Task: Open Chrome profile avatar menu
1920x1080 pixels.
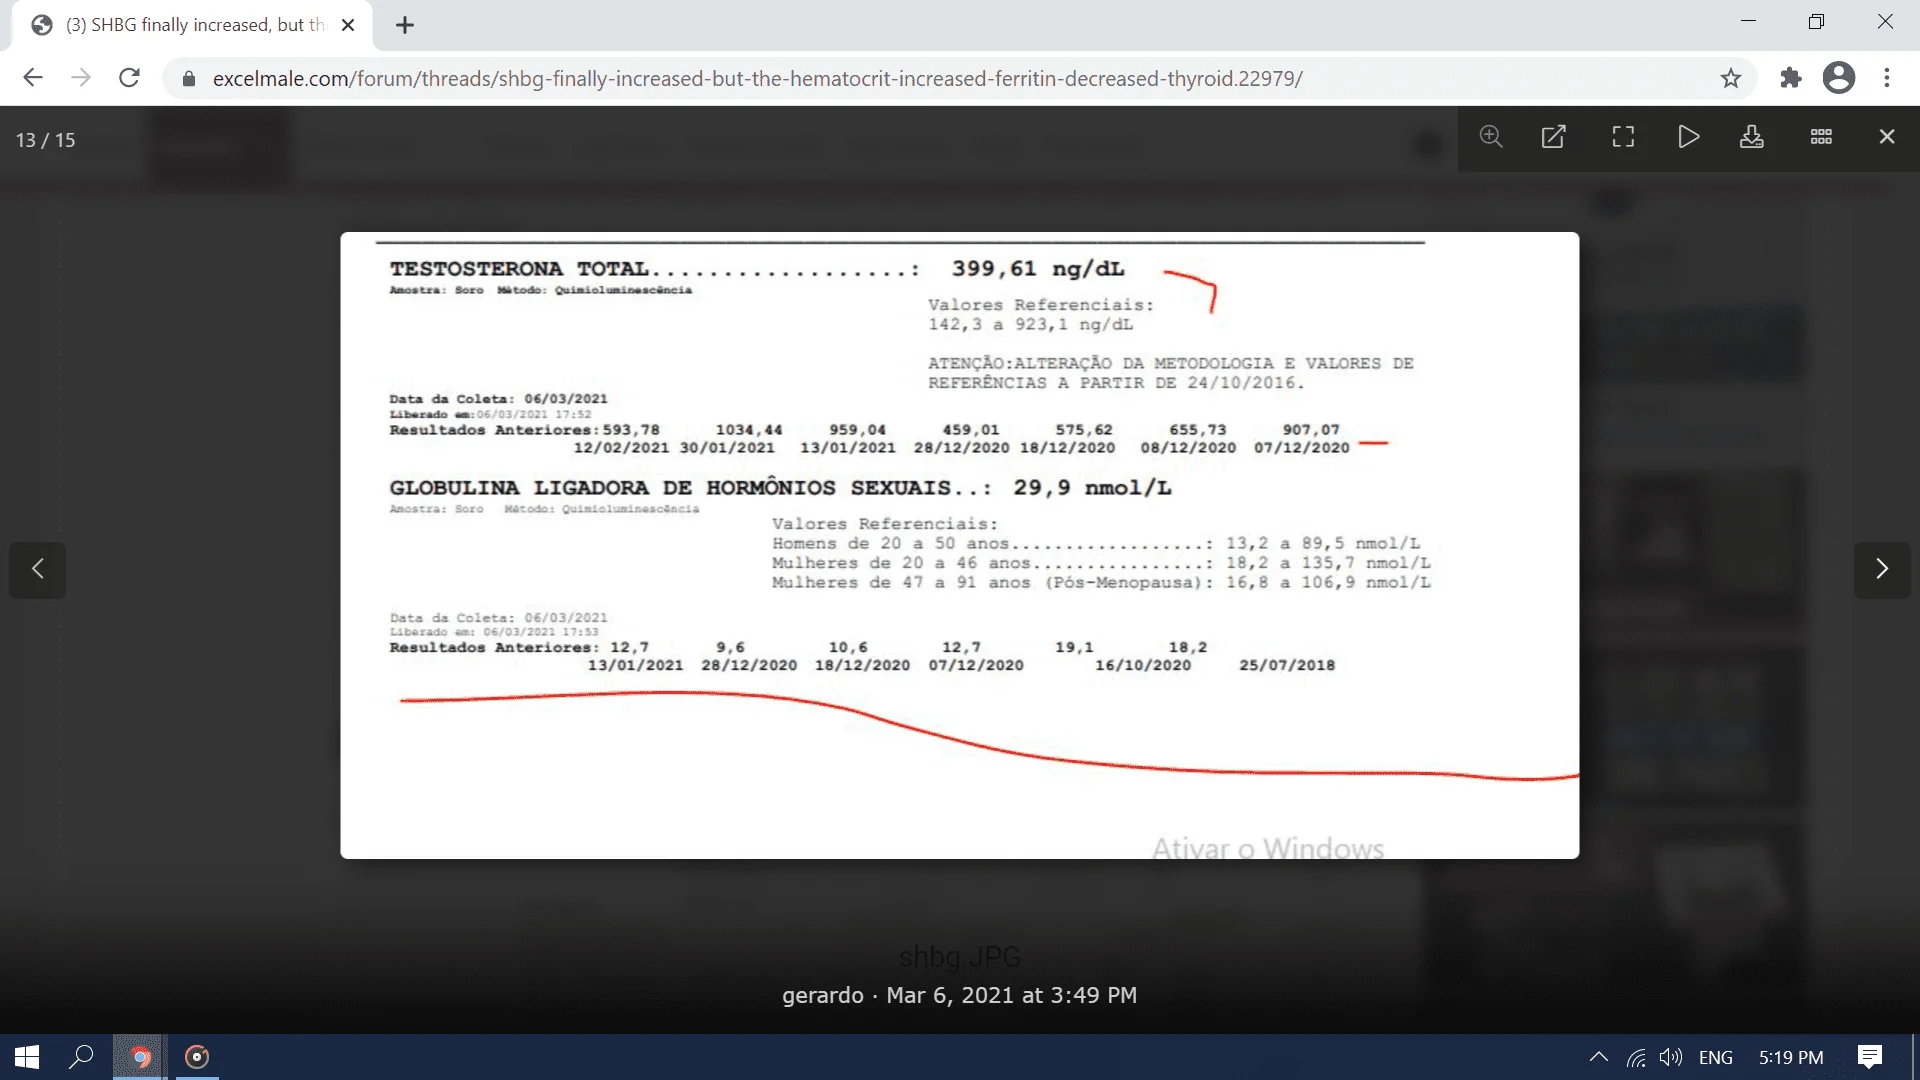Action: [x=1838, y=78]
